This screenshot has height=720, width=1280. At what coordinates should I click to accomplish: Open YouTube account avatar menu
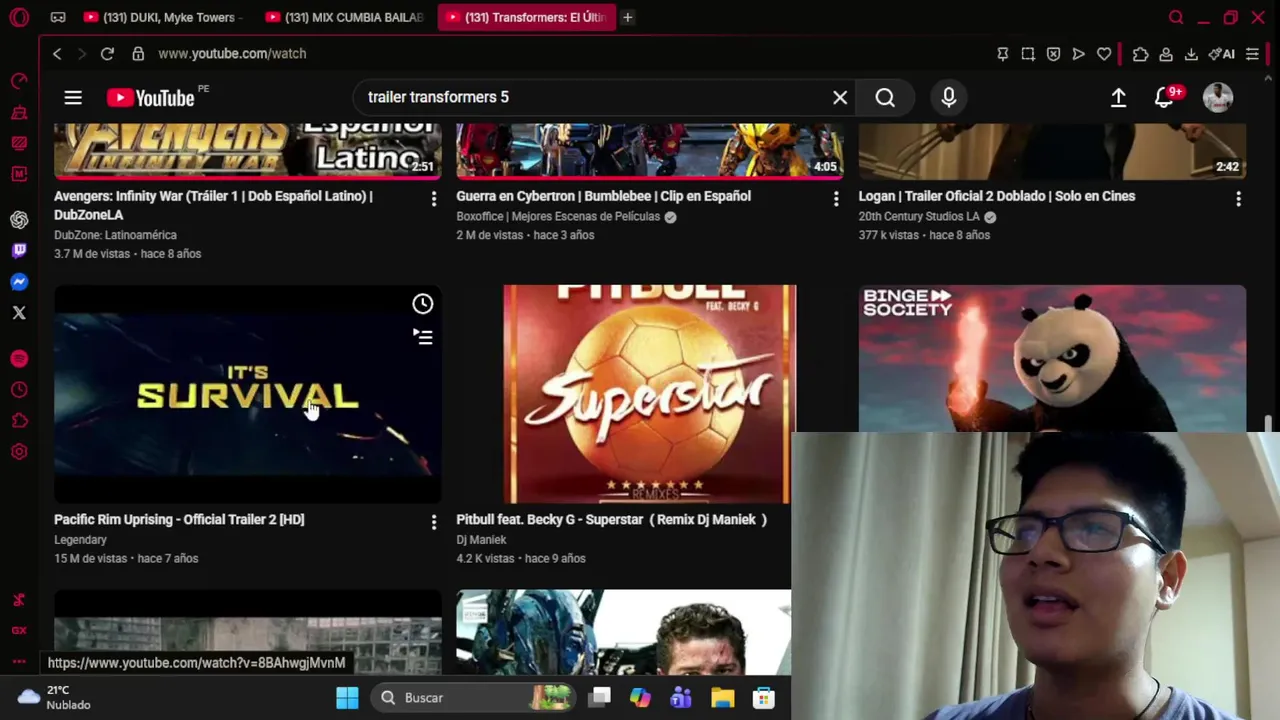pos(1217,97)
